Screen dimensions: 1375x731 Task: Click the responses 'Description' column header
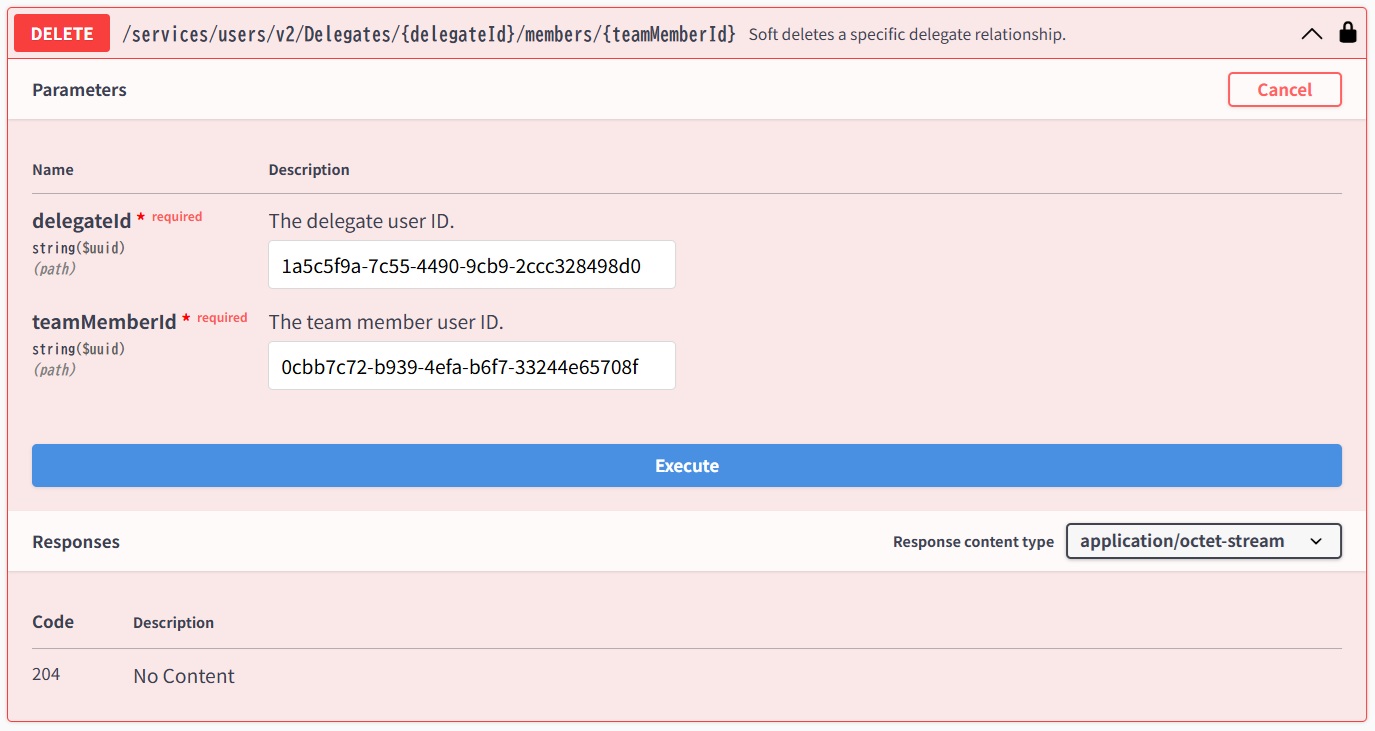[x=173, y=623]
